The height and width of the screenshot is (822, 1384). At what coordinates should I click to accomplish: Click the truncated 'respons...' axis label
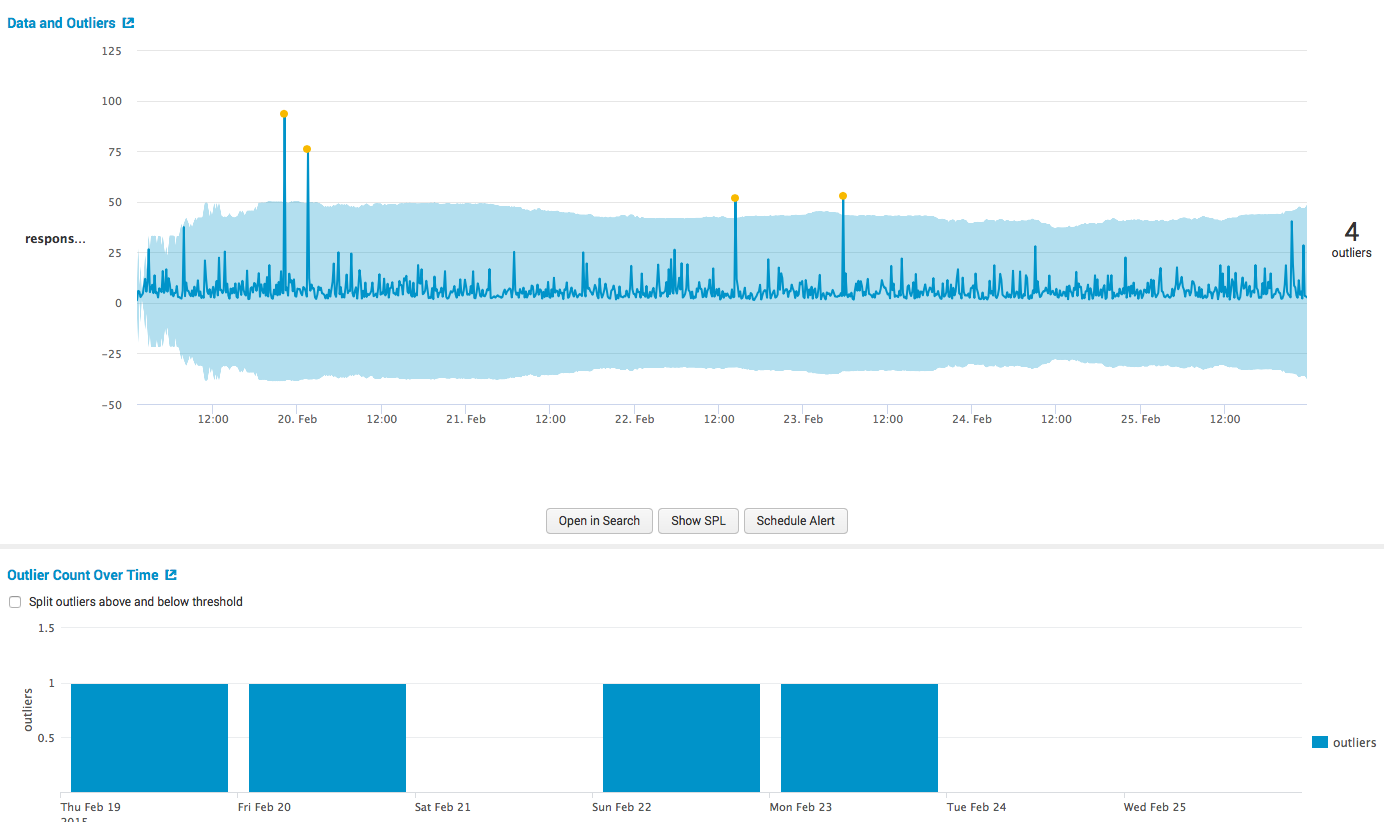click(x=55, y=239)
